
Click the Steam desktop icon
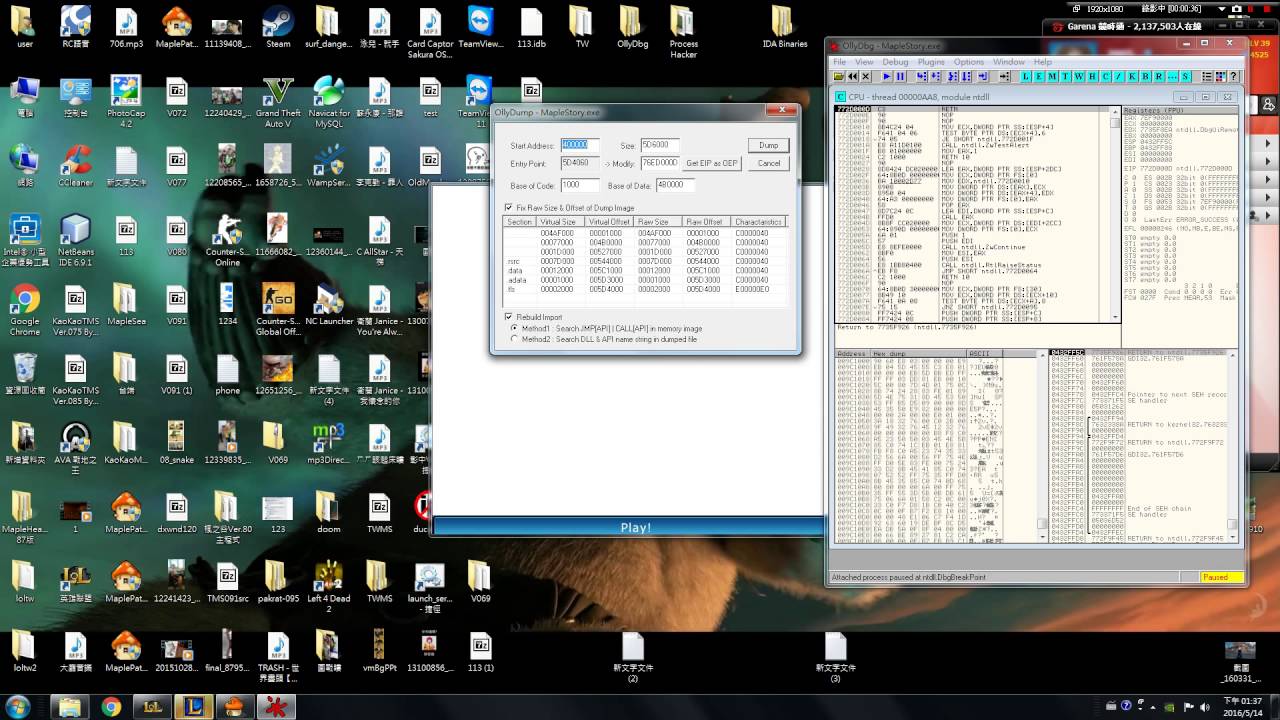point(278,29)
